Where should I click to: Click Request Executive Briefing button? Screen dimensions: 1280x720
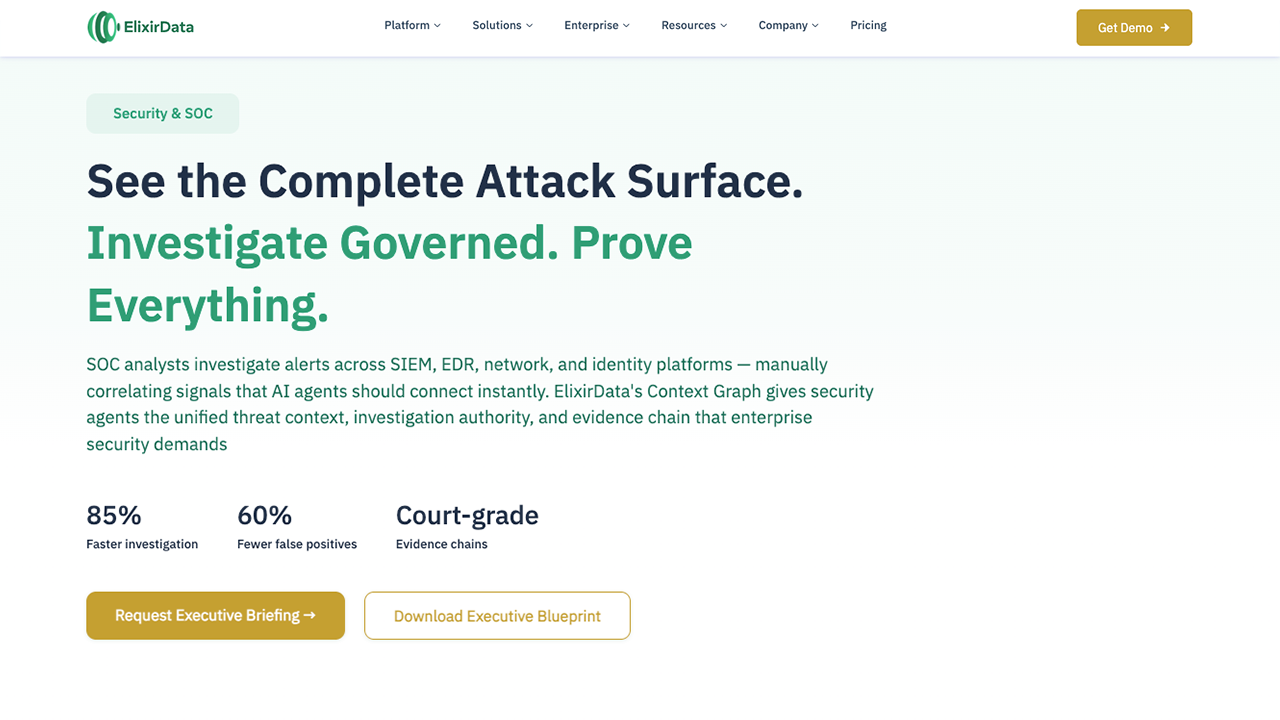[215, 616]
